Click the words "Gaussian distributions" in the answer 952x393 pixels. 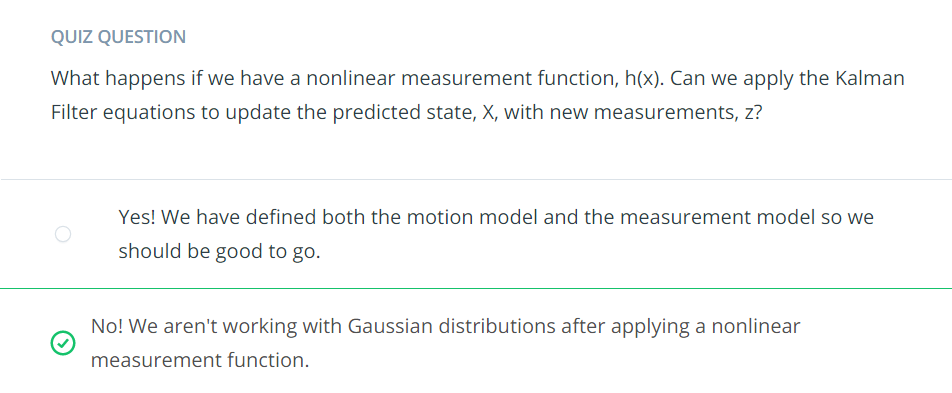[452, 326]
